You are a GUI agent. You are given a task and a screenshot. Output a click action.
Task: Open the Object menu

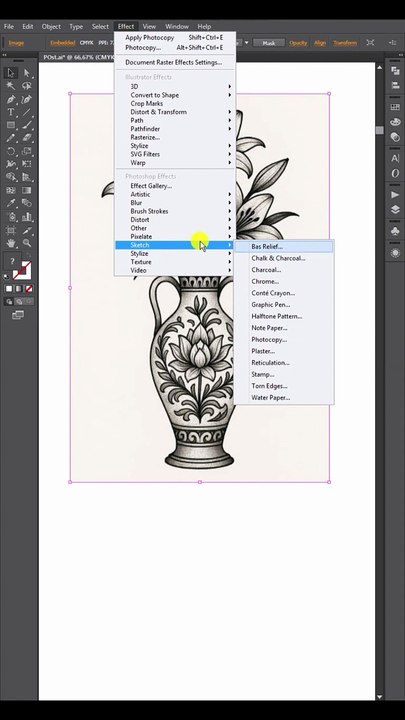[51, 26]
